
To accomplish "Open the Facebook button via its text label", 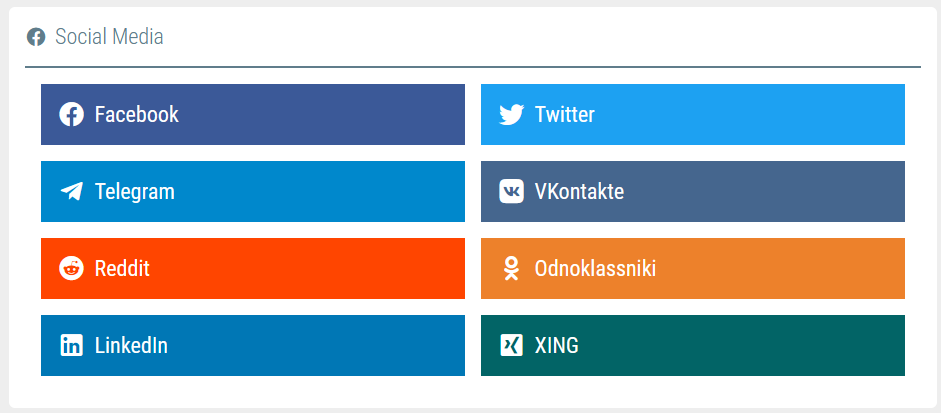I will coord(137,114).
